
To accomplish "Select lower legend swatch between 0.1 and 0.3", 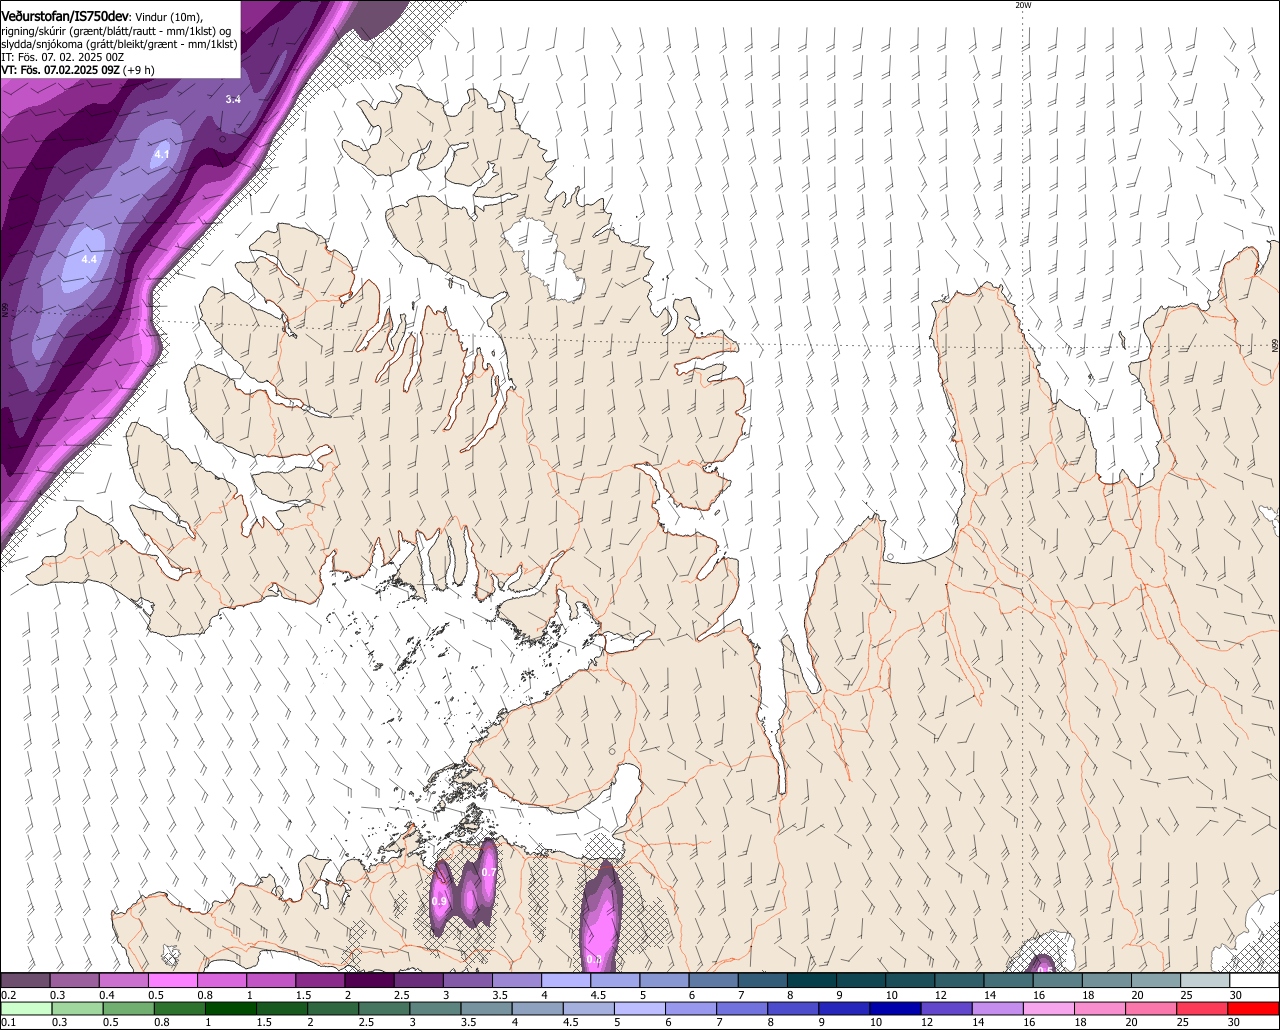I will pyautogui.click(x=25, y=1008).
